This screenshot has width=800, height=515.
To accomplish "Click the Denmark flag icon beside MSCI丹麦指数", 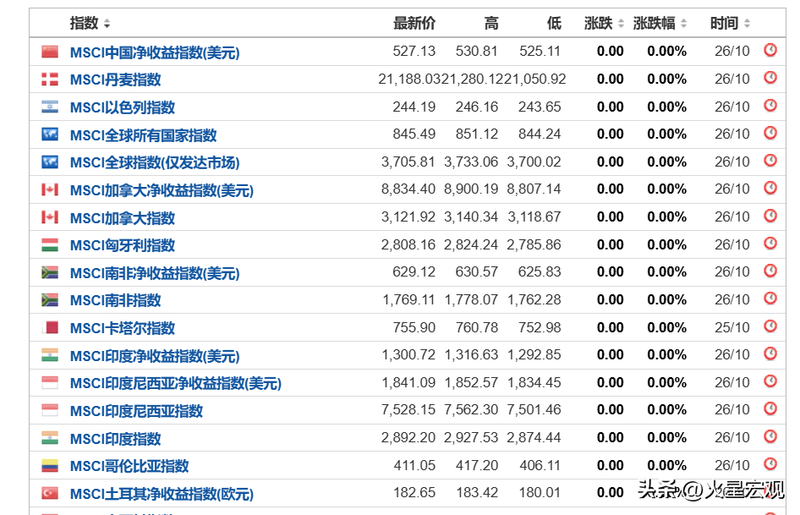I will [x=49, y=79].
